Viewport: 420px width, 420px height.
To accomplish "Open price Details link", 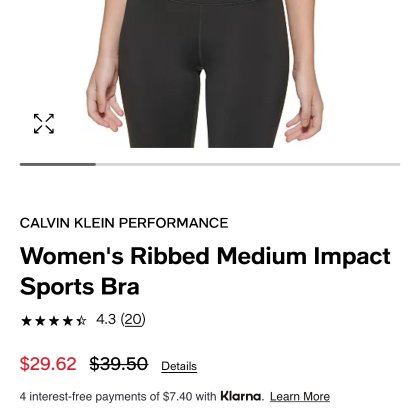I will click(179, 366).
